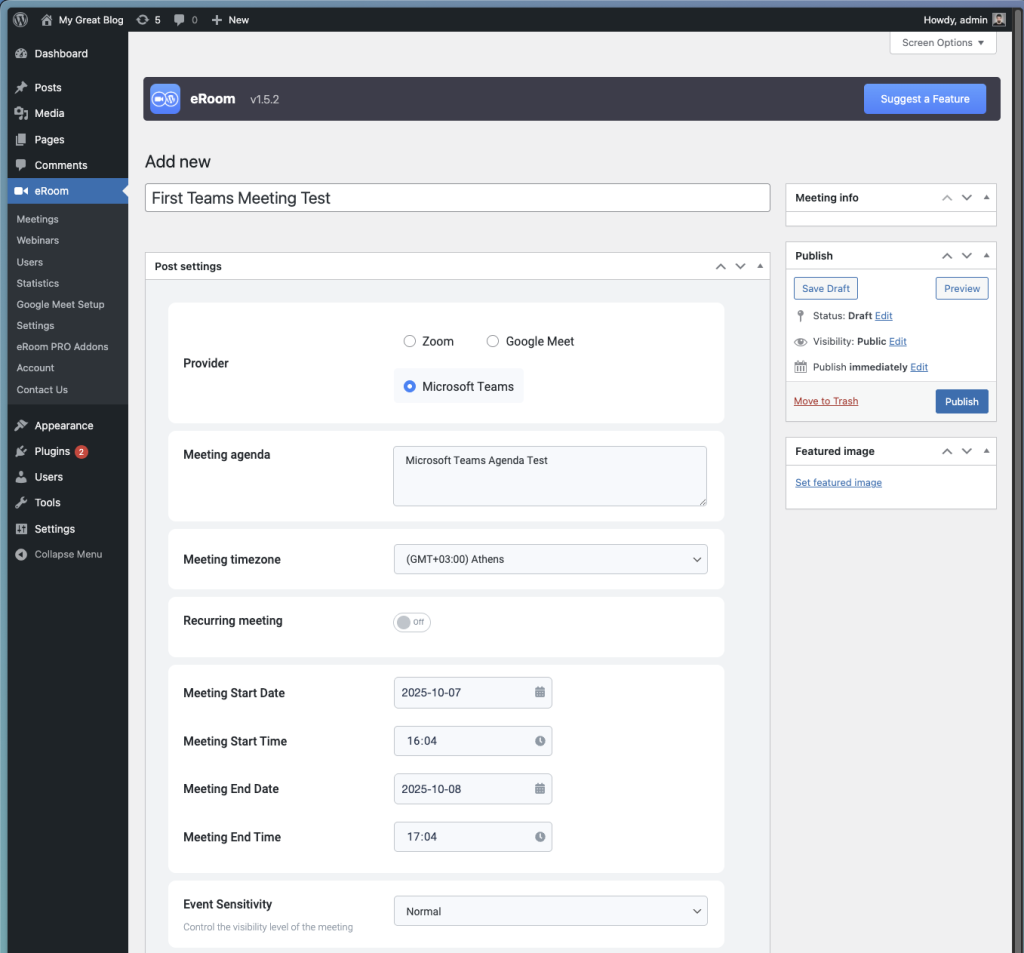Screen dimensions: 1024x953
Task: Go to Plugins in the sidebar
Action: point(52,451)
